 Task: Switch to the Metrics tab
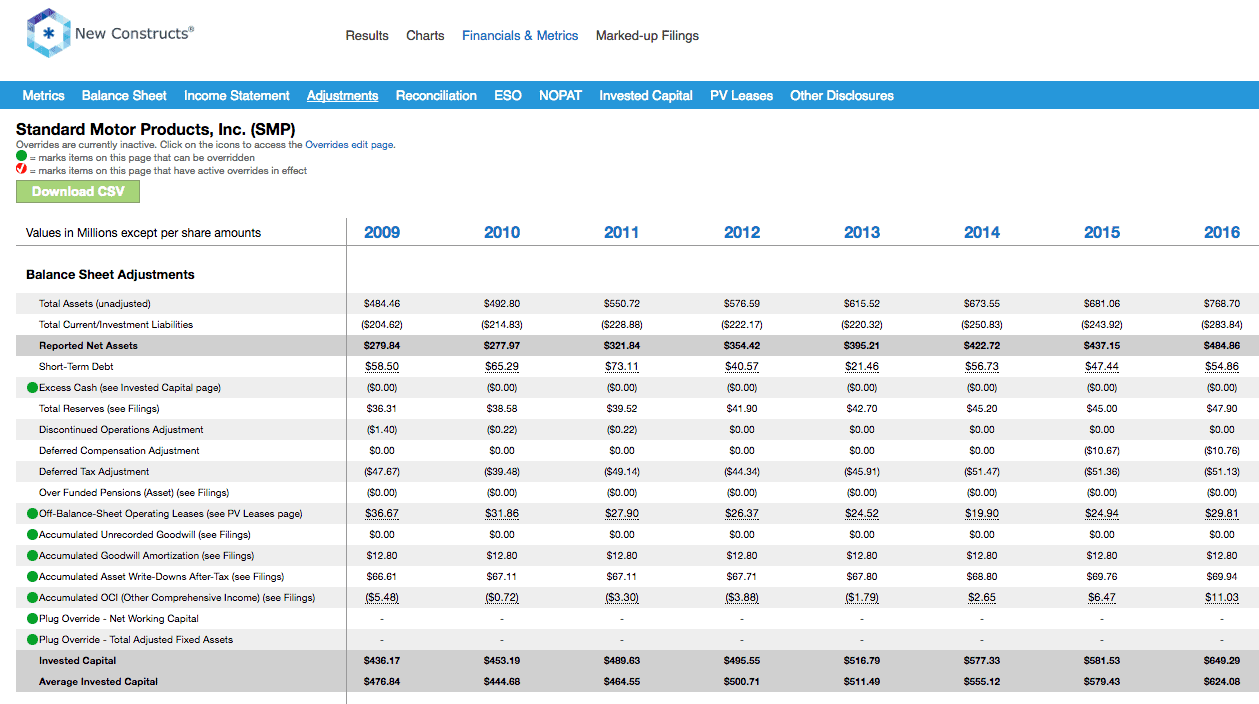click(43, 96)
